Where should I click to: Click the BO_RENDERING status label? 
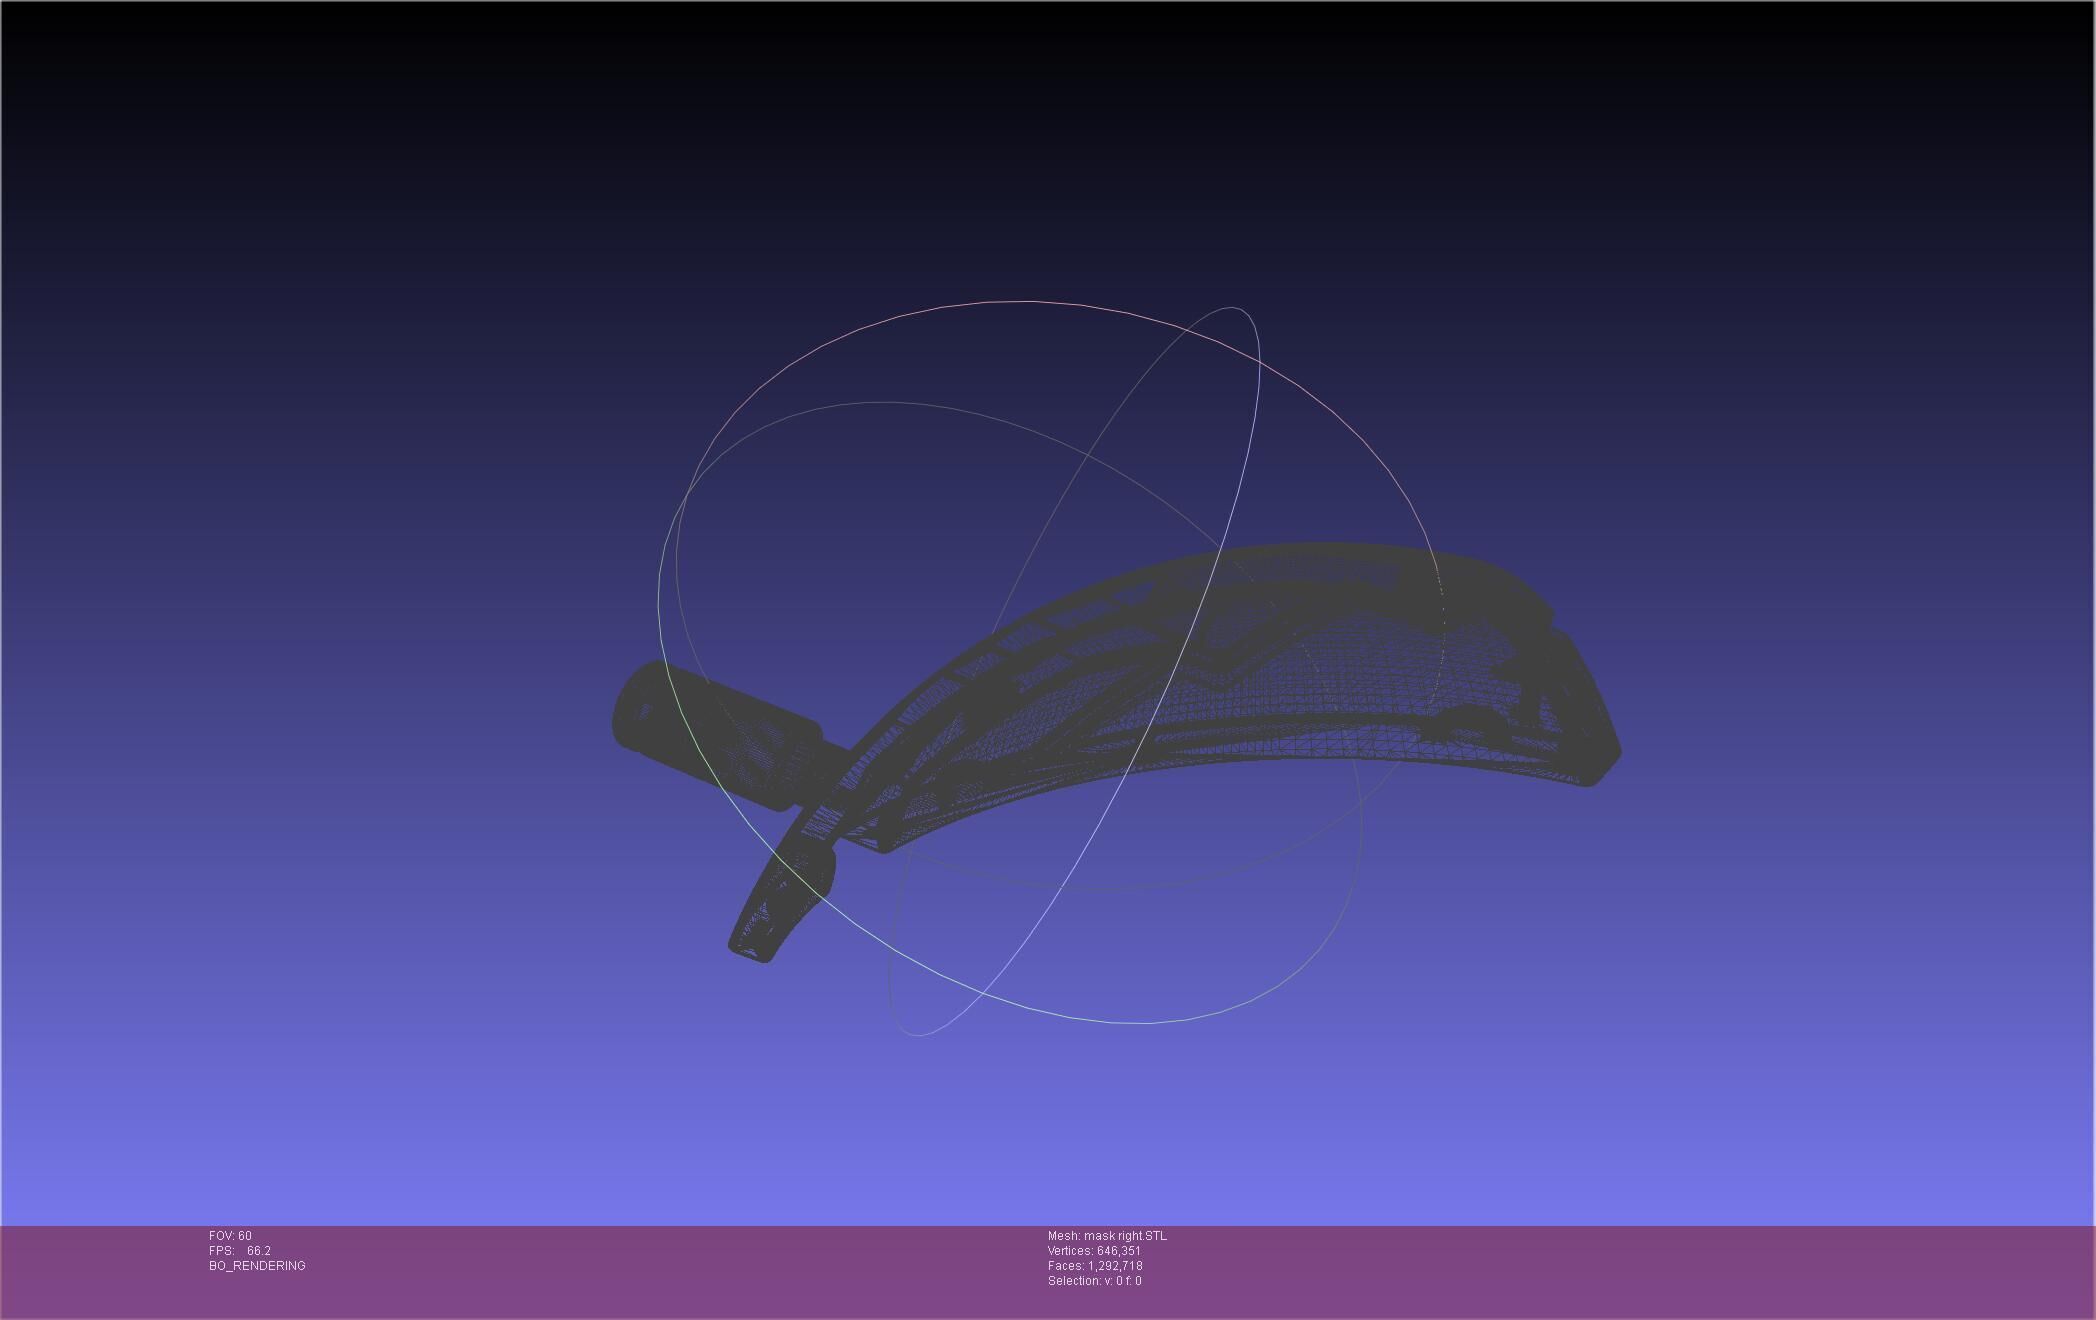[x=257, y=1266]
